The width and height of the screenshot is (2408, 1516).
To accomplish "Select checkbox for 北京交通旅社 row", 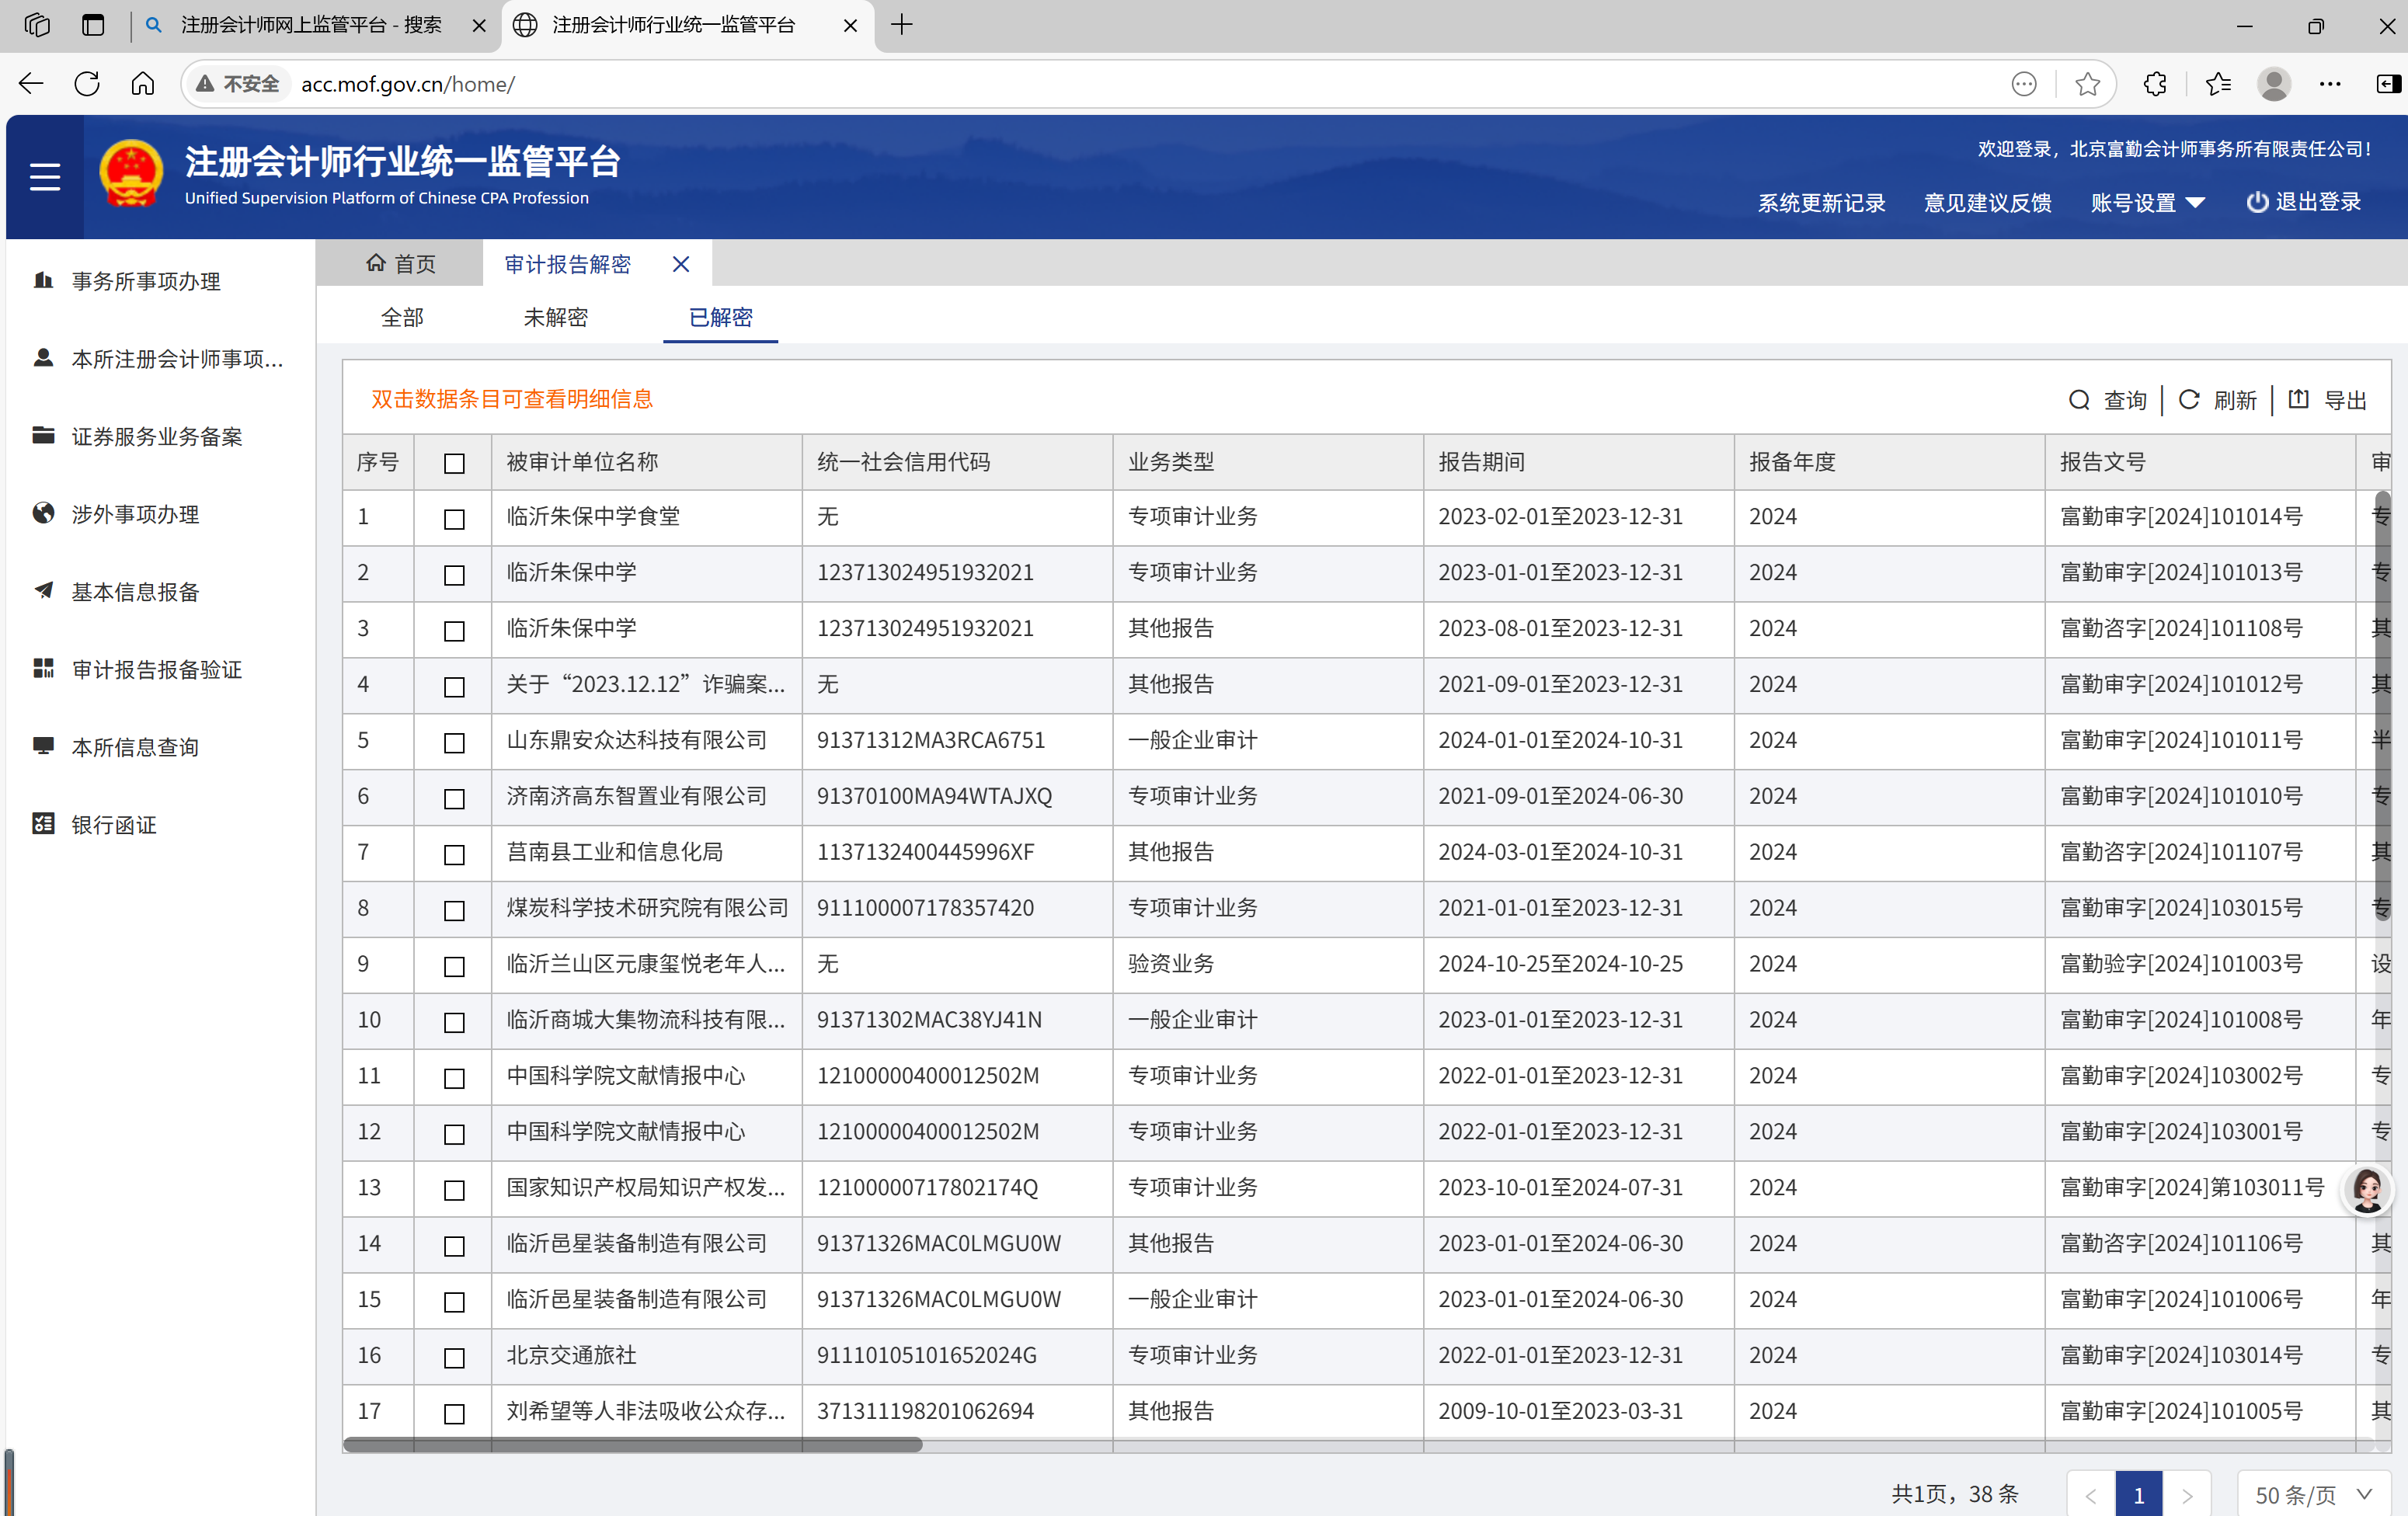I will click(x=454, y=1357).
